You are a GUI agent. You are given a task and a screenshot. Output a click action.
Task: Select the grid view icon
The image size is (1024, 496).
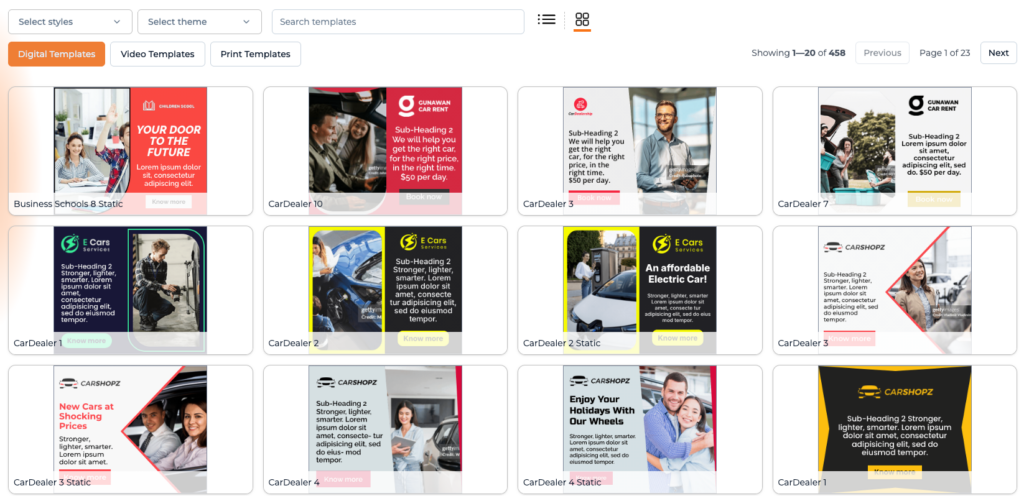pyautogui.click(x=582, y=20)
